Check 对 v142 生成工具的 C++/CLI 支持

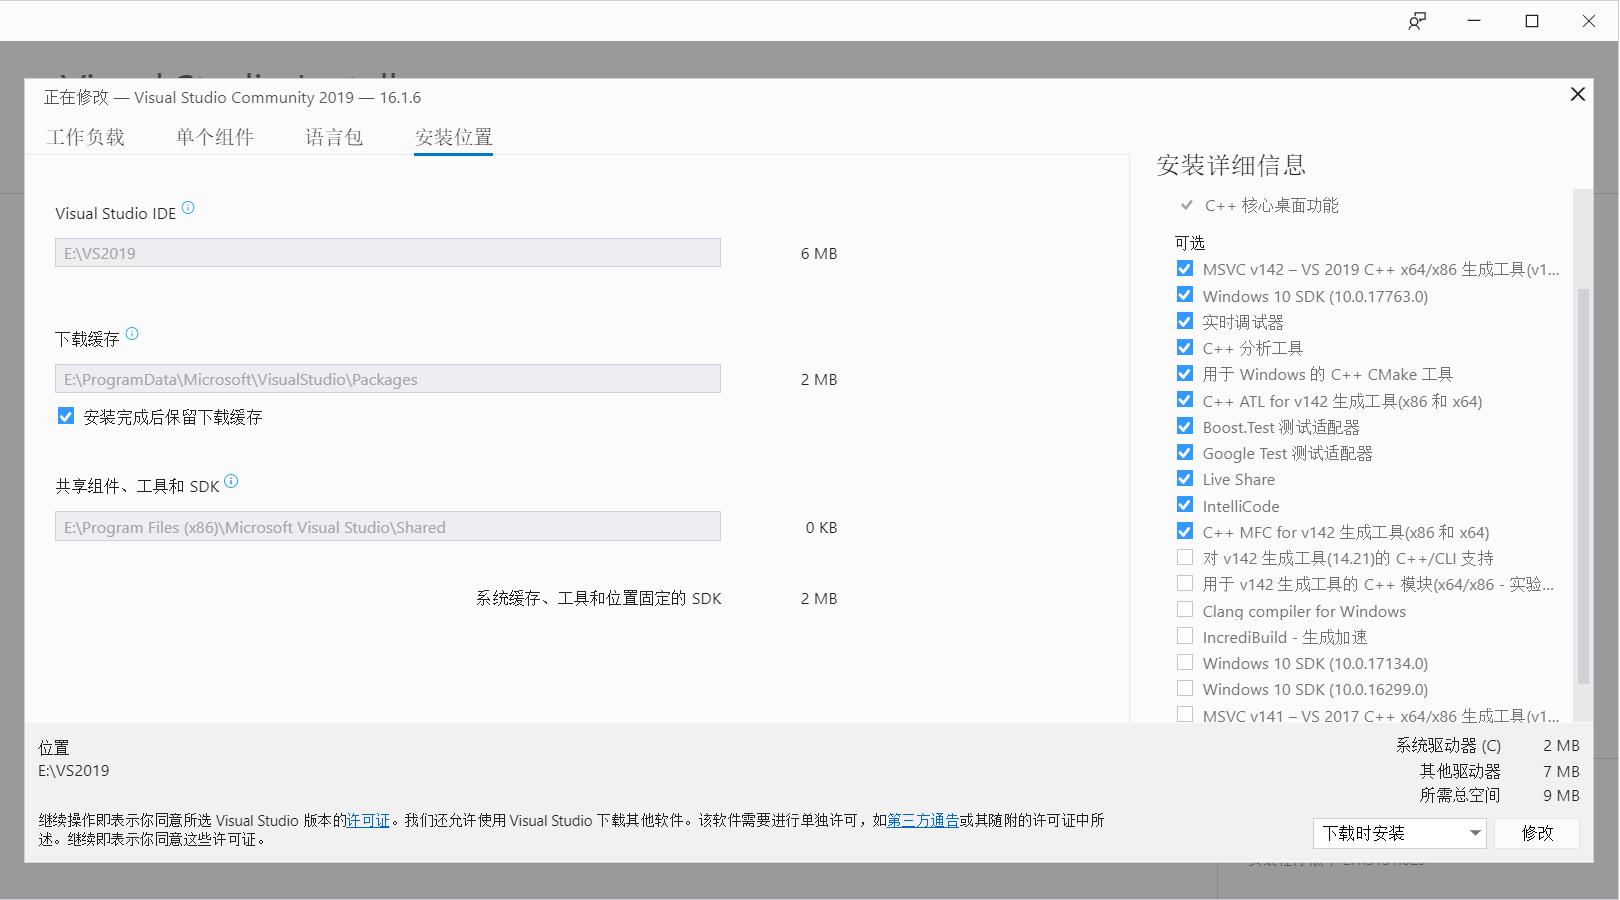[x=1185, y=558]
